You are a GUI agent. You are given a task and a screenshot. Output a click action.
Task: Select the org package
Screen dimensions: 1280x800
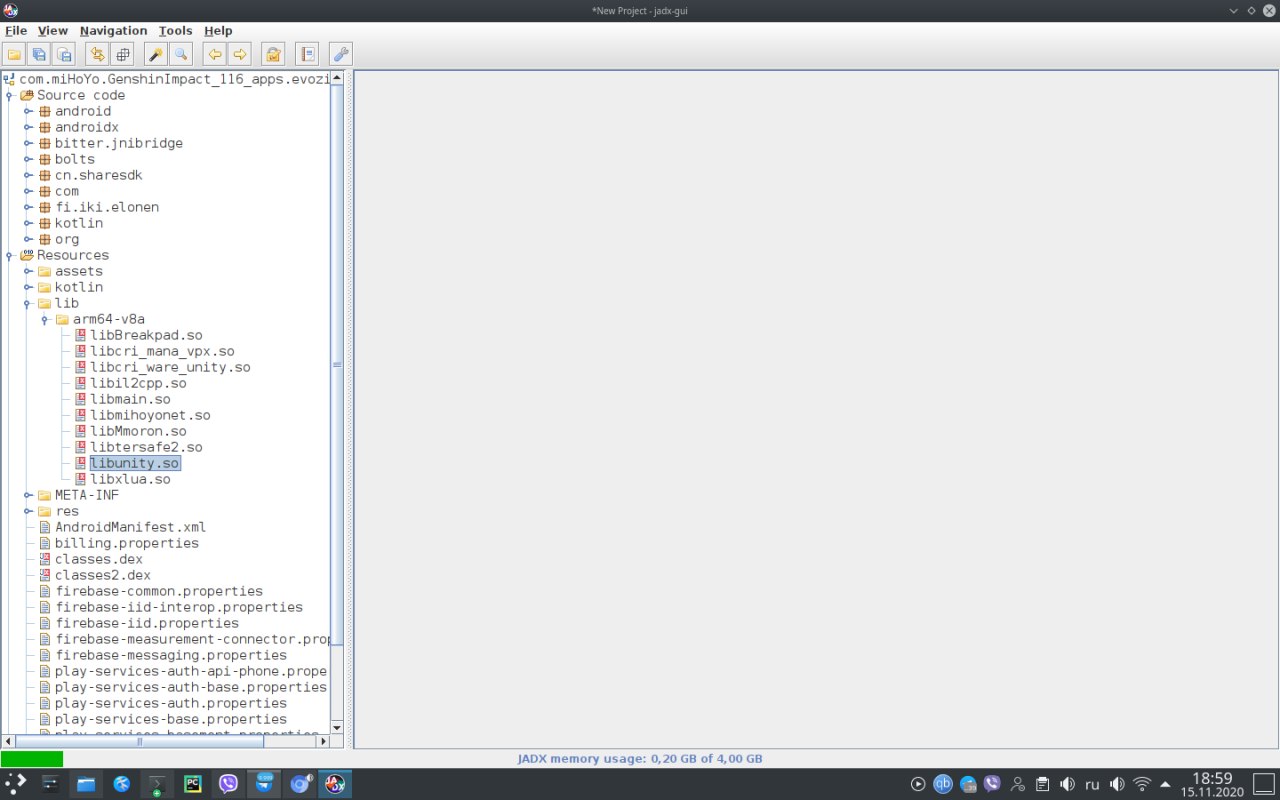(x=67, y=239)
